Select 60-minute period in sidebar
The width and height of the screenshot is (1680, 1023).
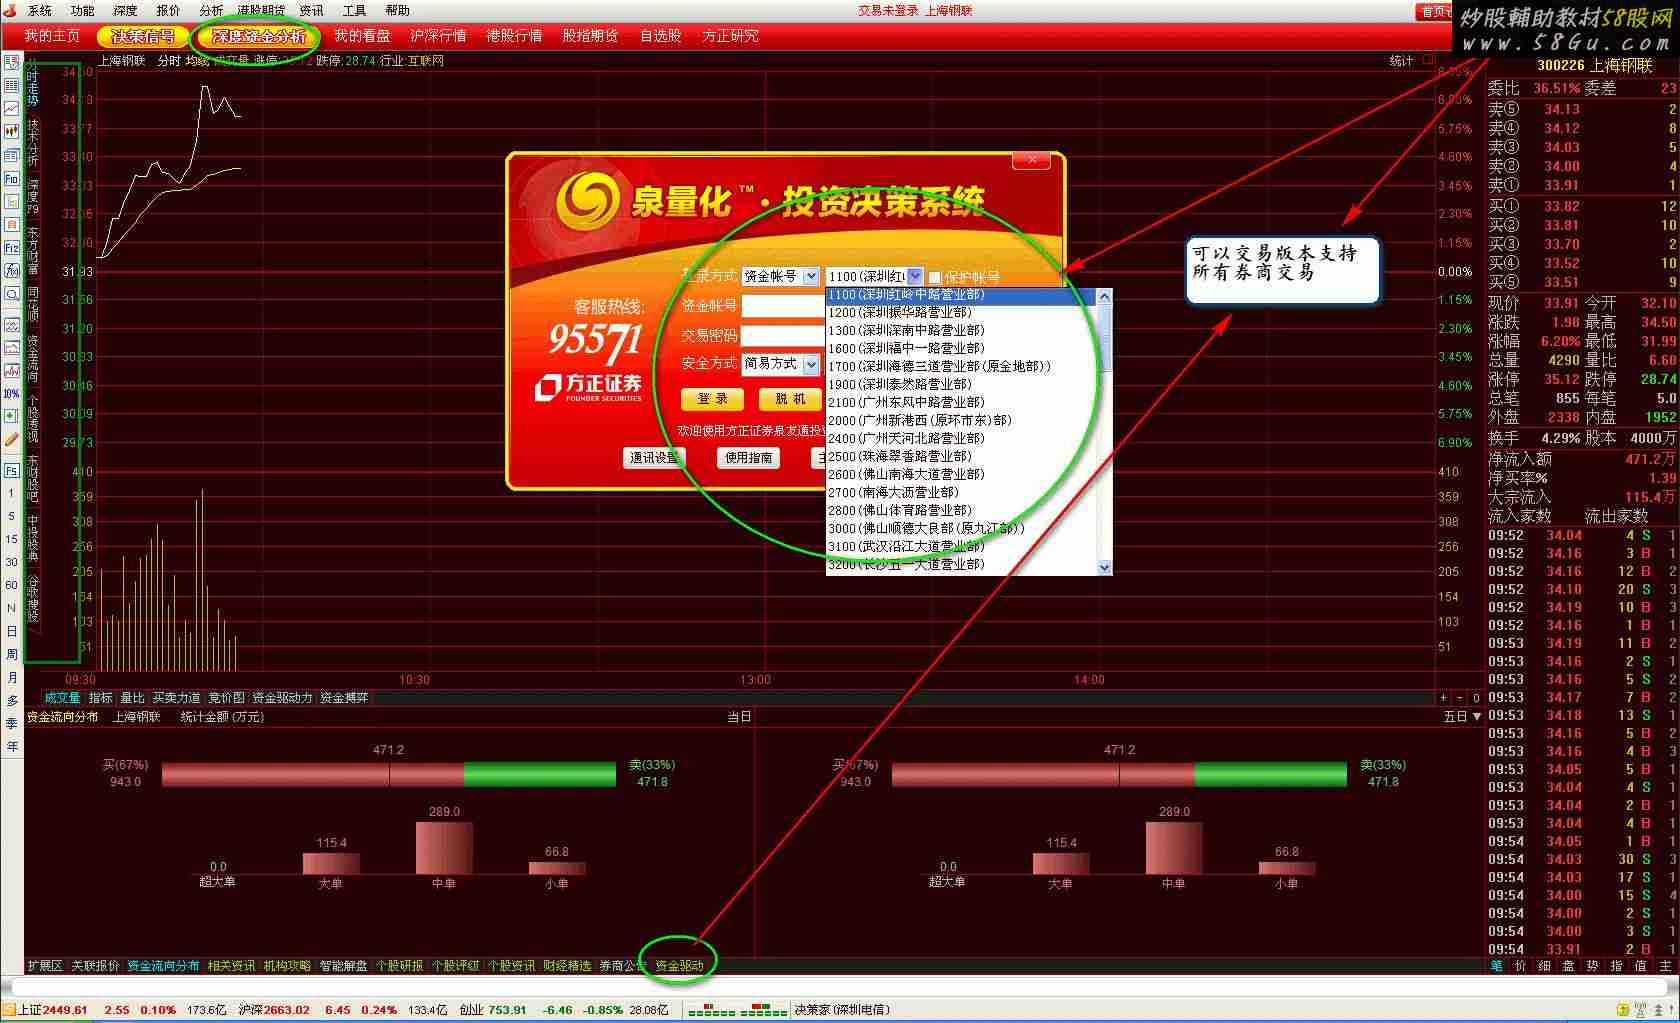point(11,585)
